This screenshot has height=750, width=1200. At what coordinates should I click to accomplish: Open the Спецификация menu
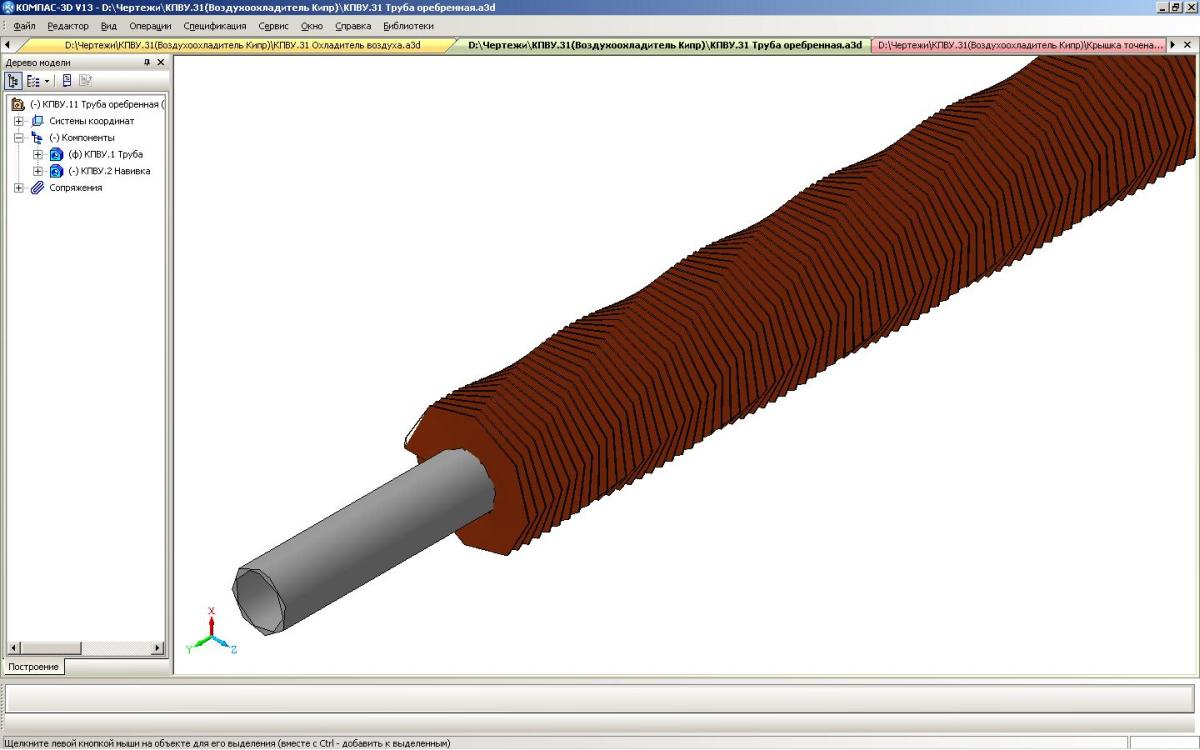click(214, 26)
